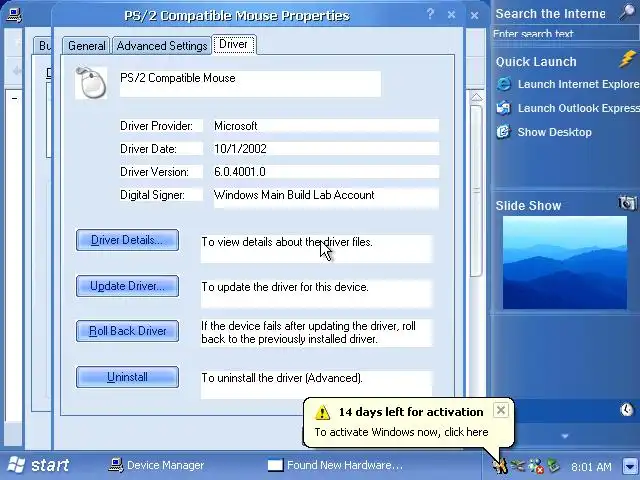
Task: Click the 'Slide Show' sidebar heading
Action: pyautogui.click(x=528, y=205)
